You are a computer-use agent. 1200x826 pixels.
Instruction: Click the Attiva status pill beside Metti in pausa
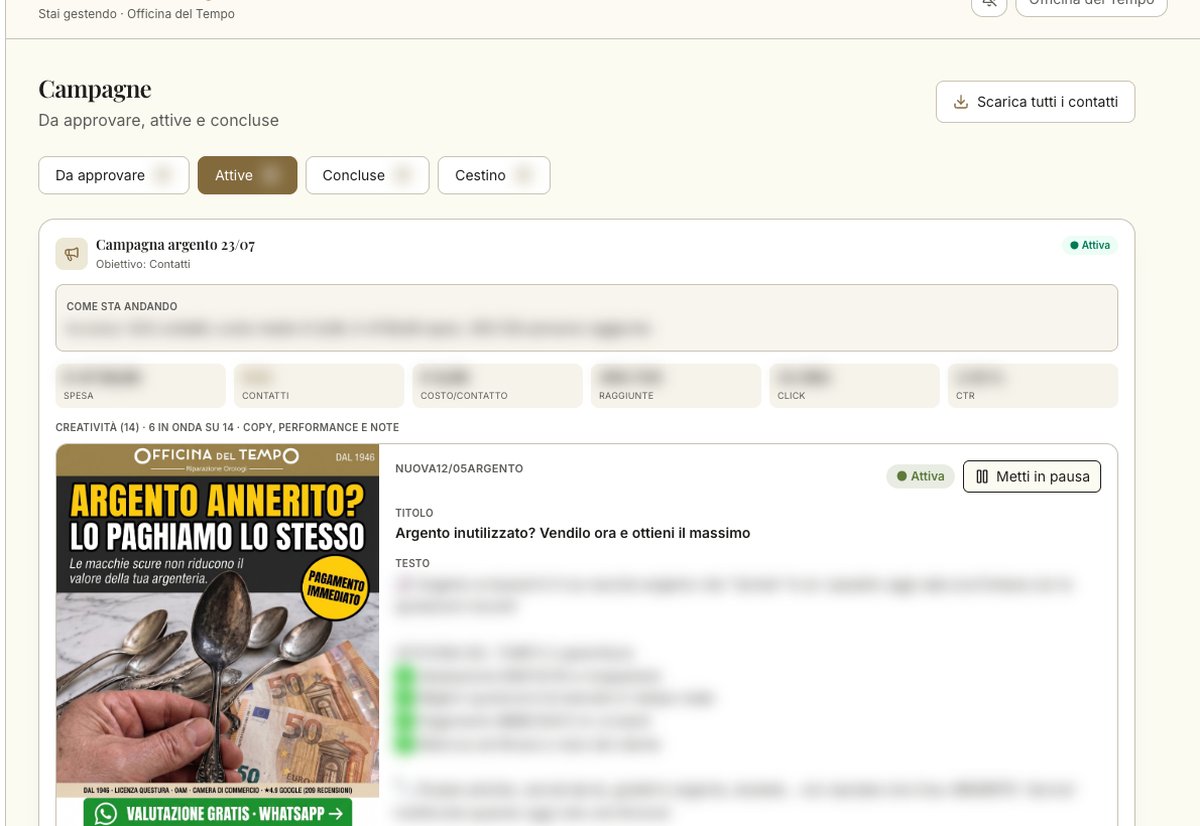coord(920,477)
